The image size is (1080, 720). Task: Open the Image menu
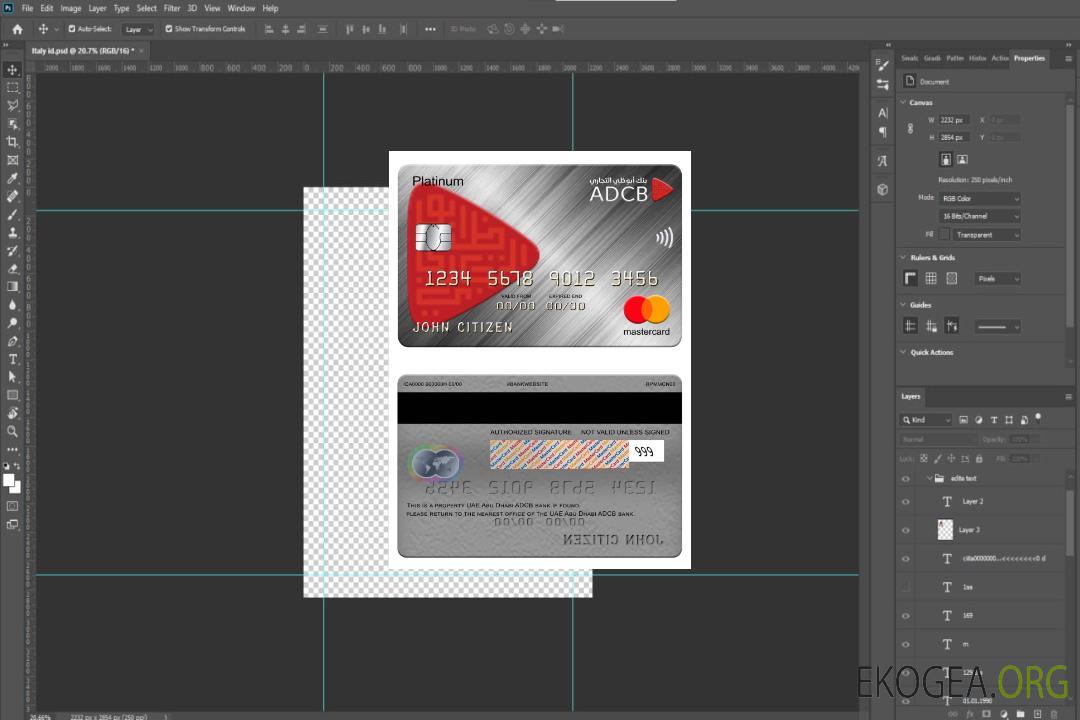[x=70, y=8]
